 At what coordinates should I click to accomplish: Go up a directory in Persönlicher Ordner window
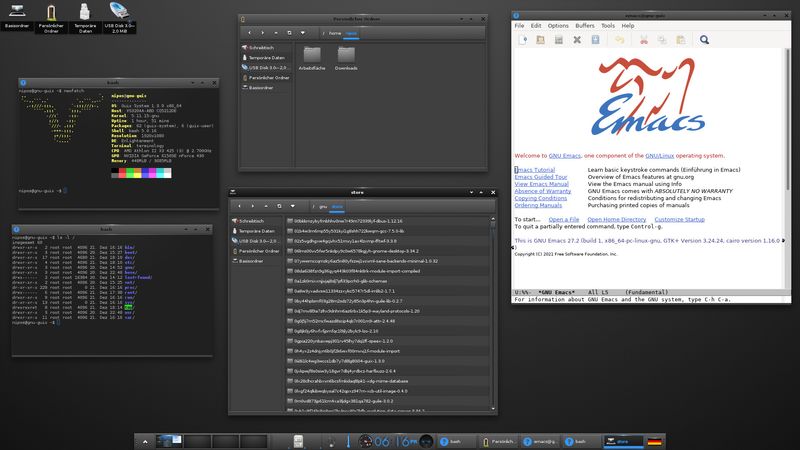pyautogui.click(x=276, y=33)
